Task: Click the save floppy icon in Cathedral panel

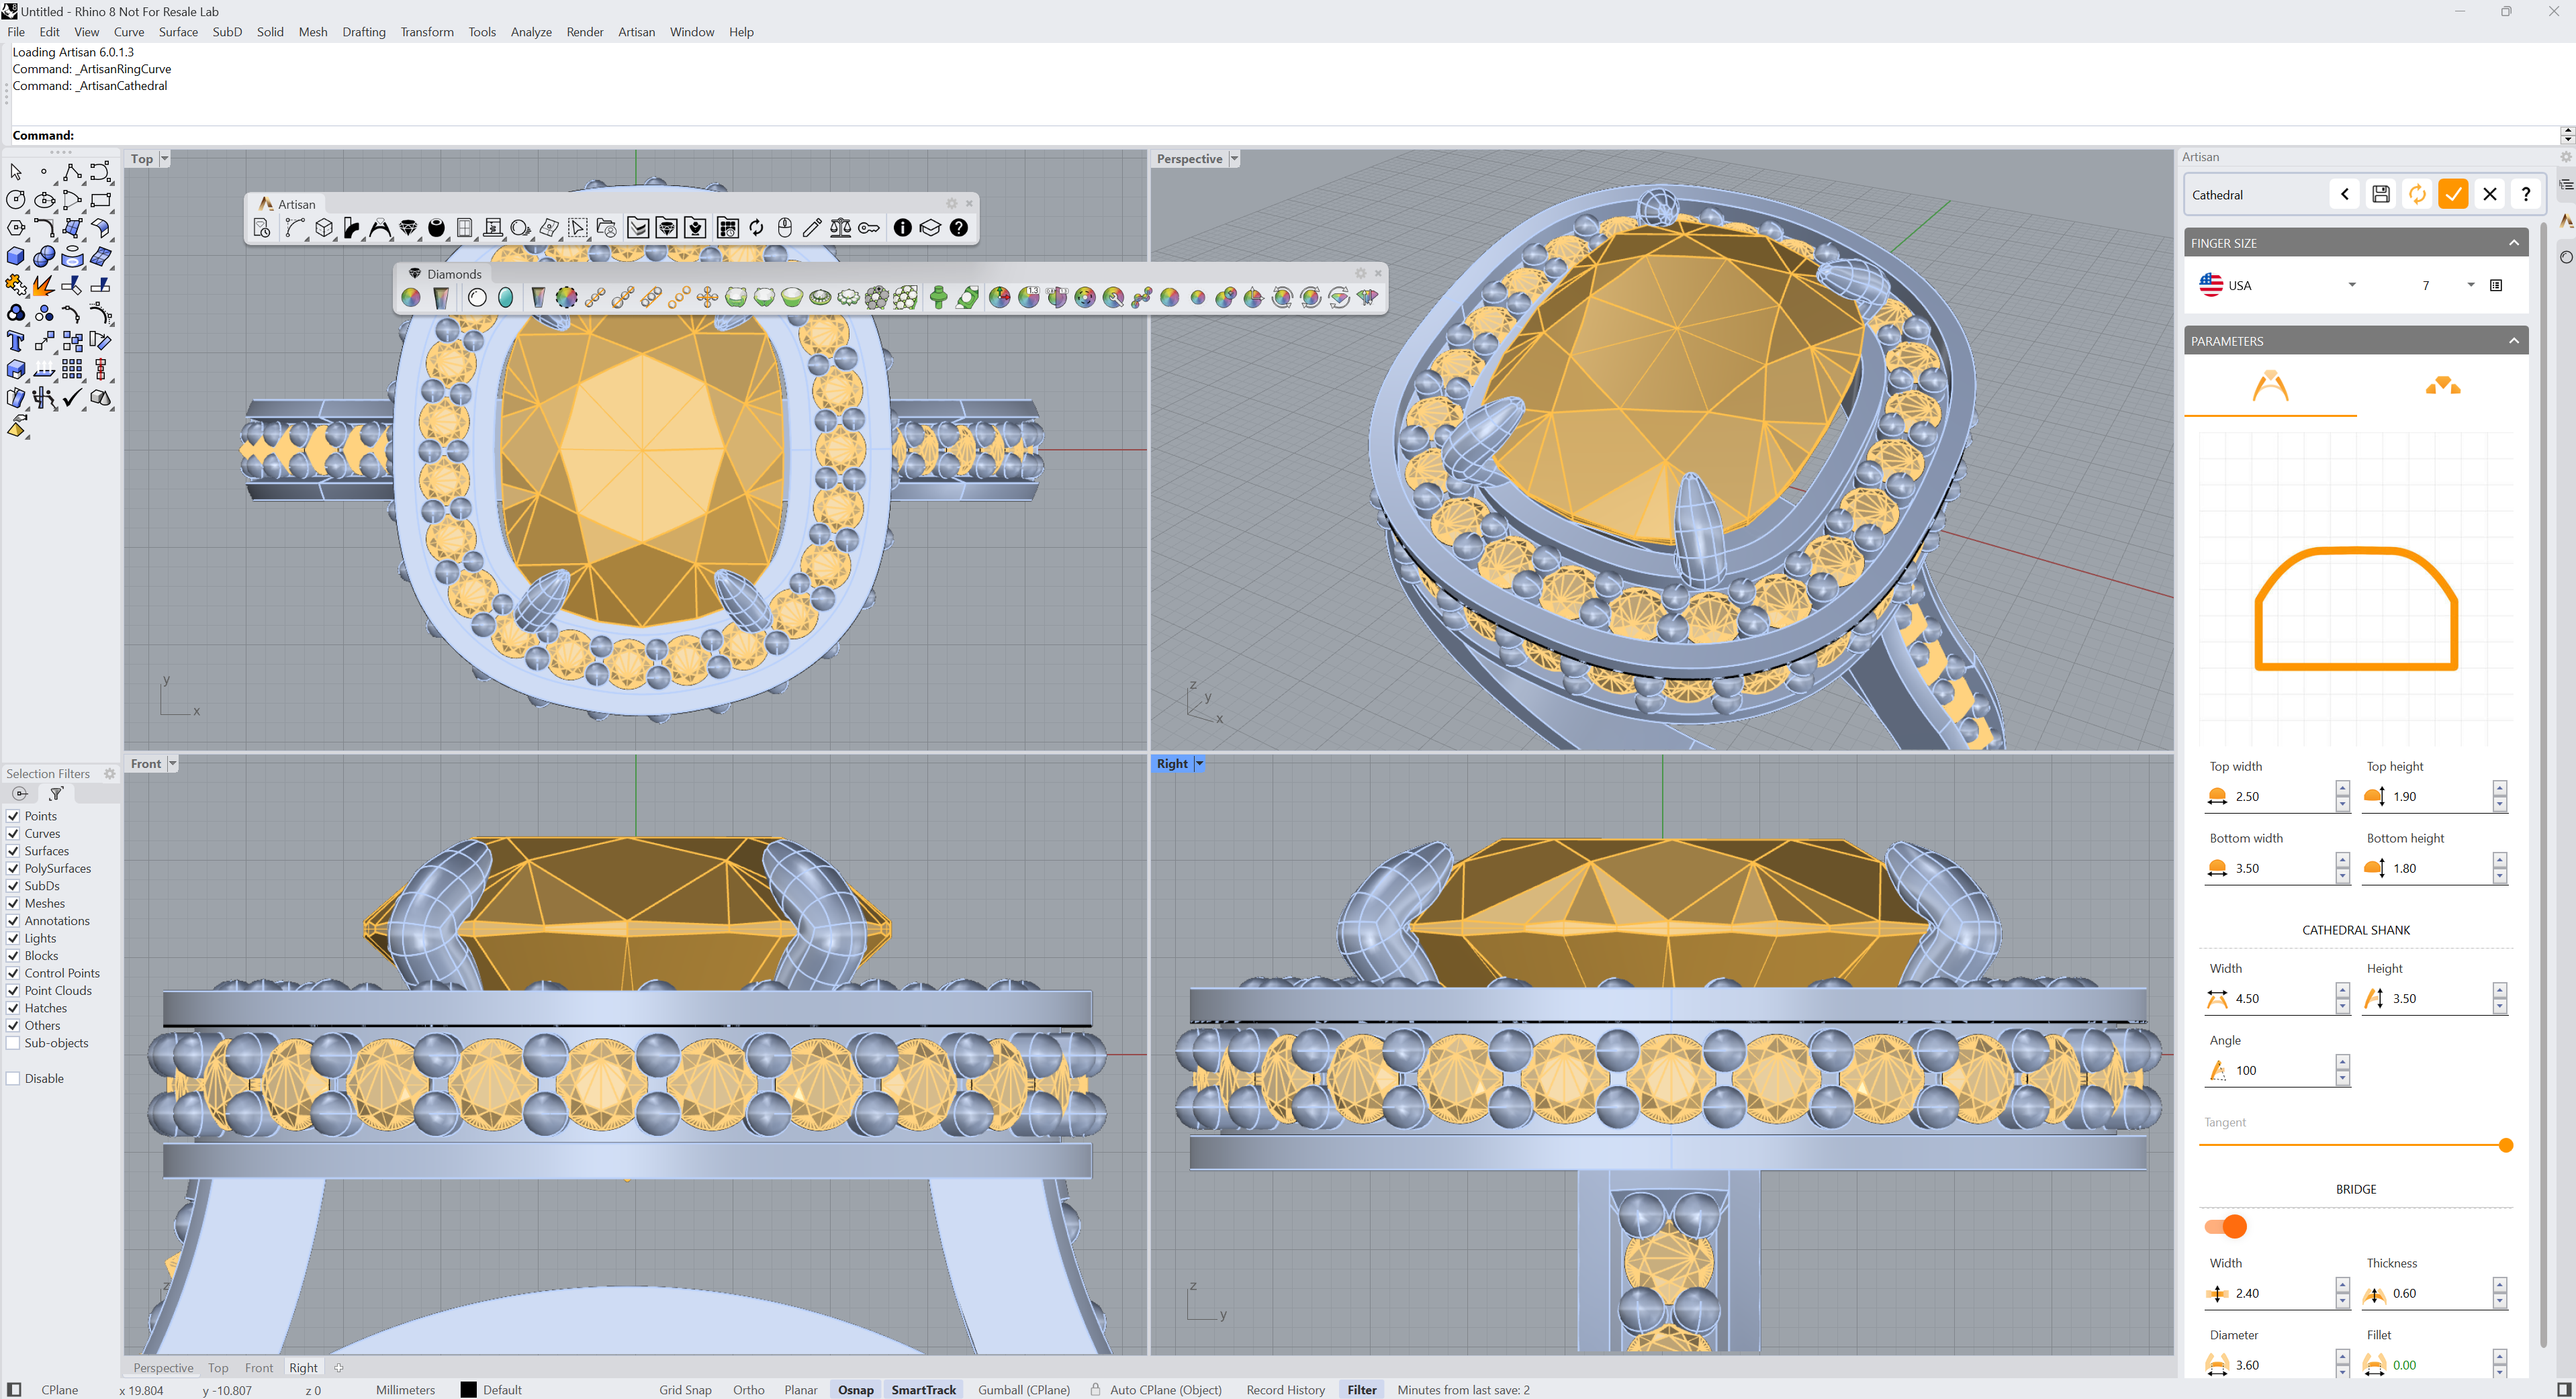Action: point(2380,194)
